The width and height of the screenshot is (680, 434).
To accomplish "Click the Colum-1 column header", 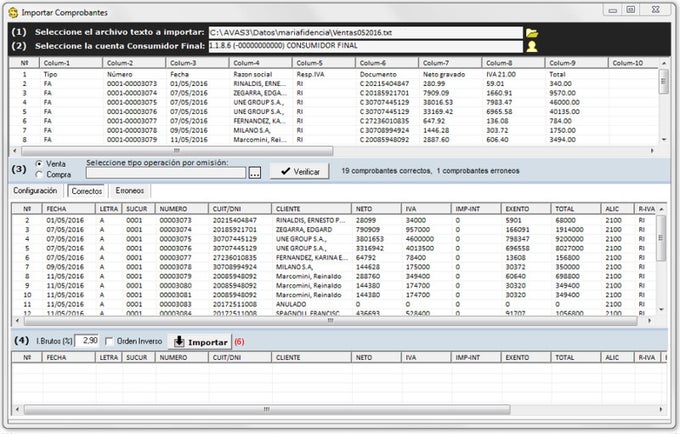I will pyautogui.click(x=71, y=63).
